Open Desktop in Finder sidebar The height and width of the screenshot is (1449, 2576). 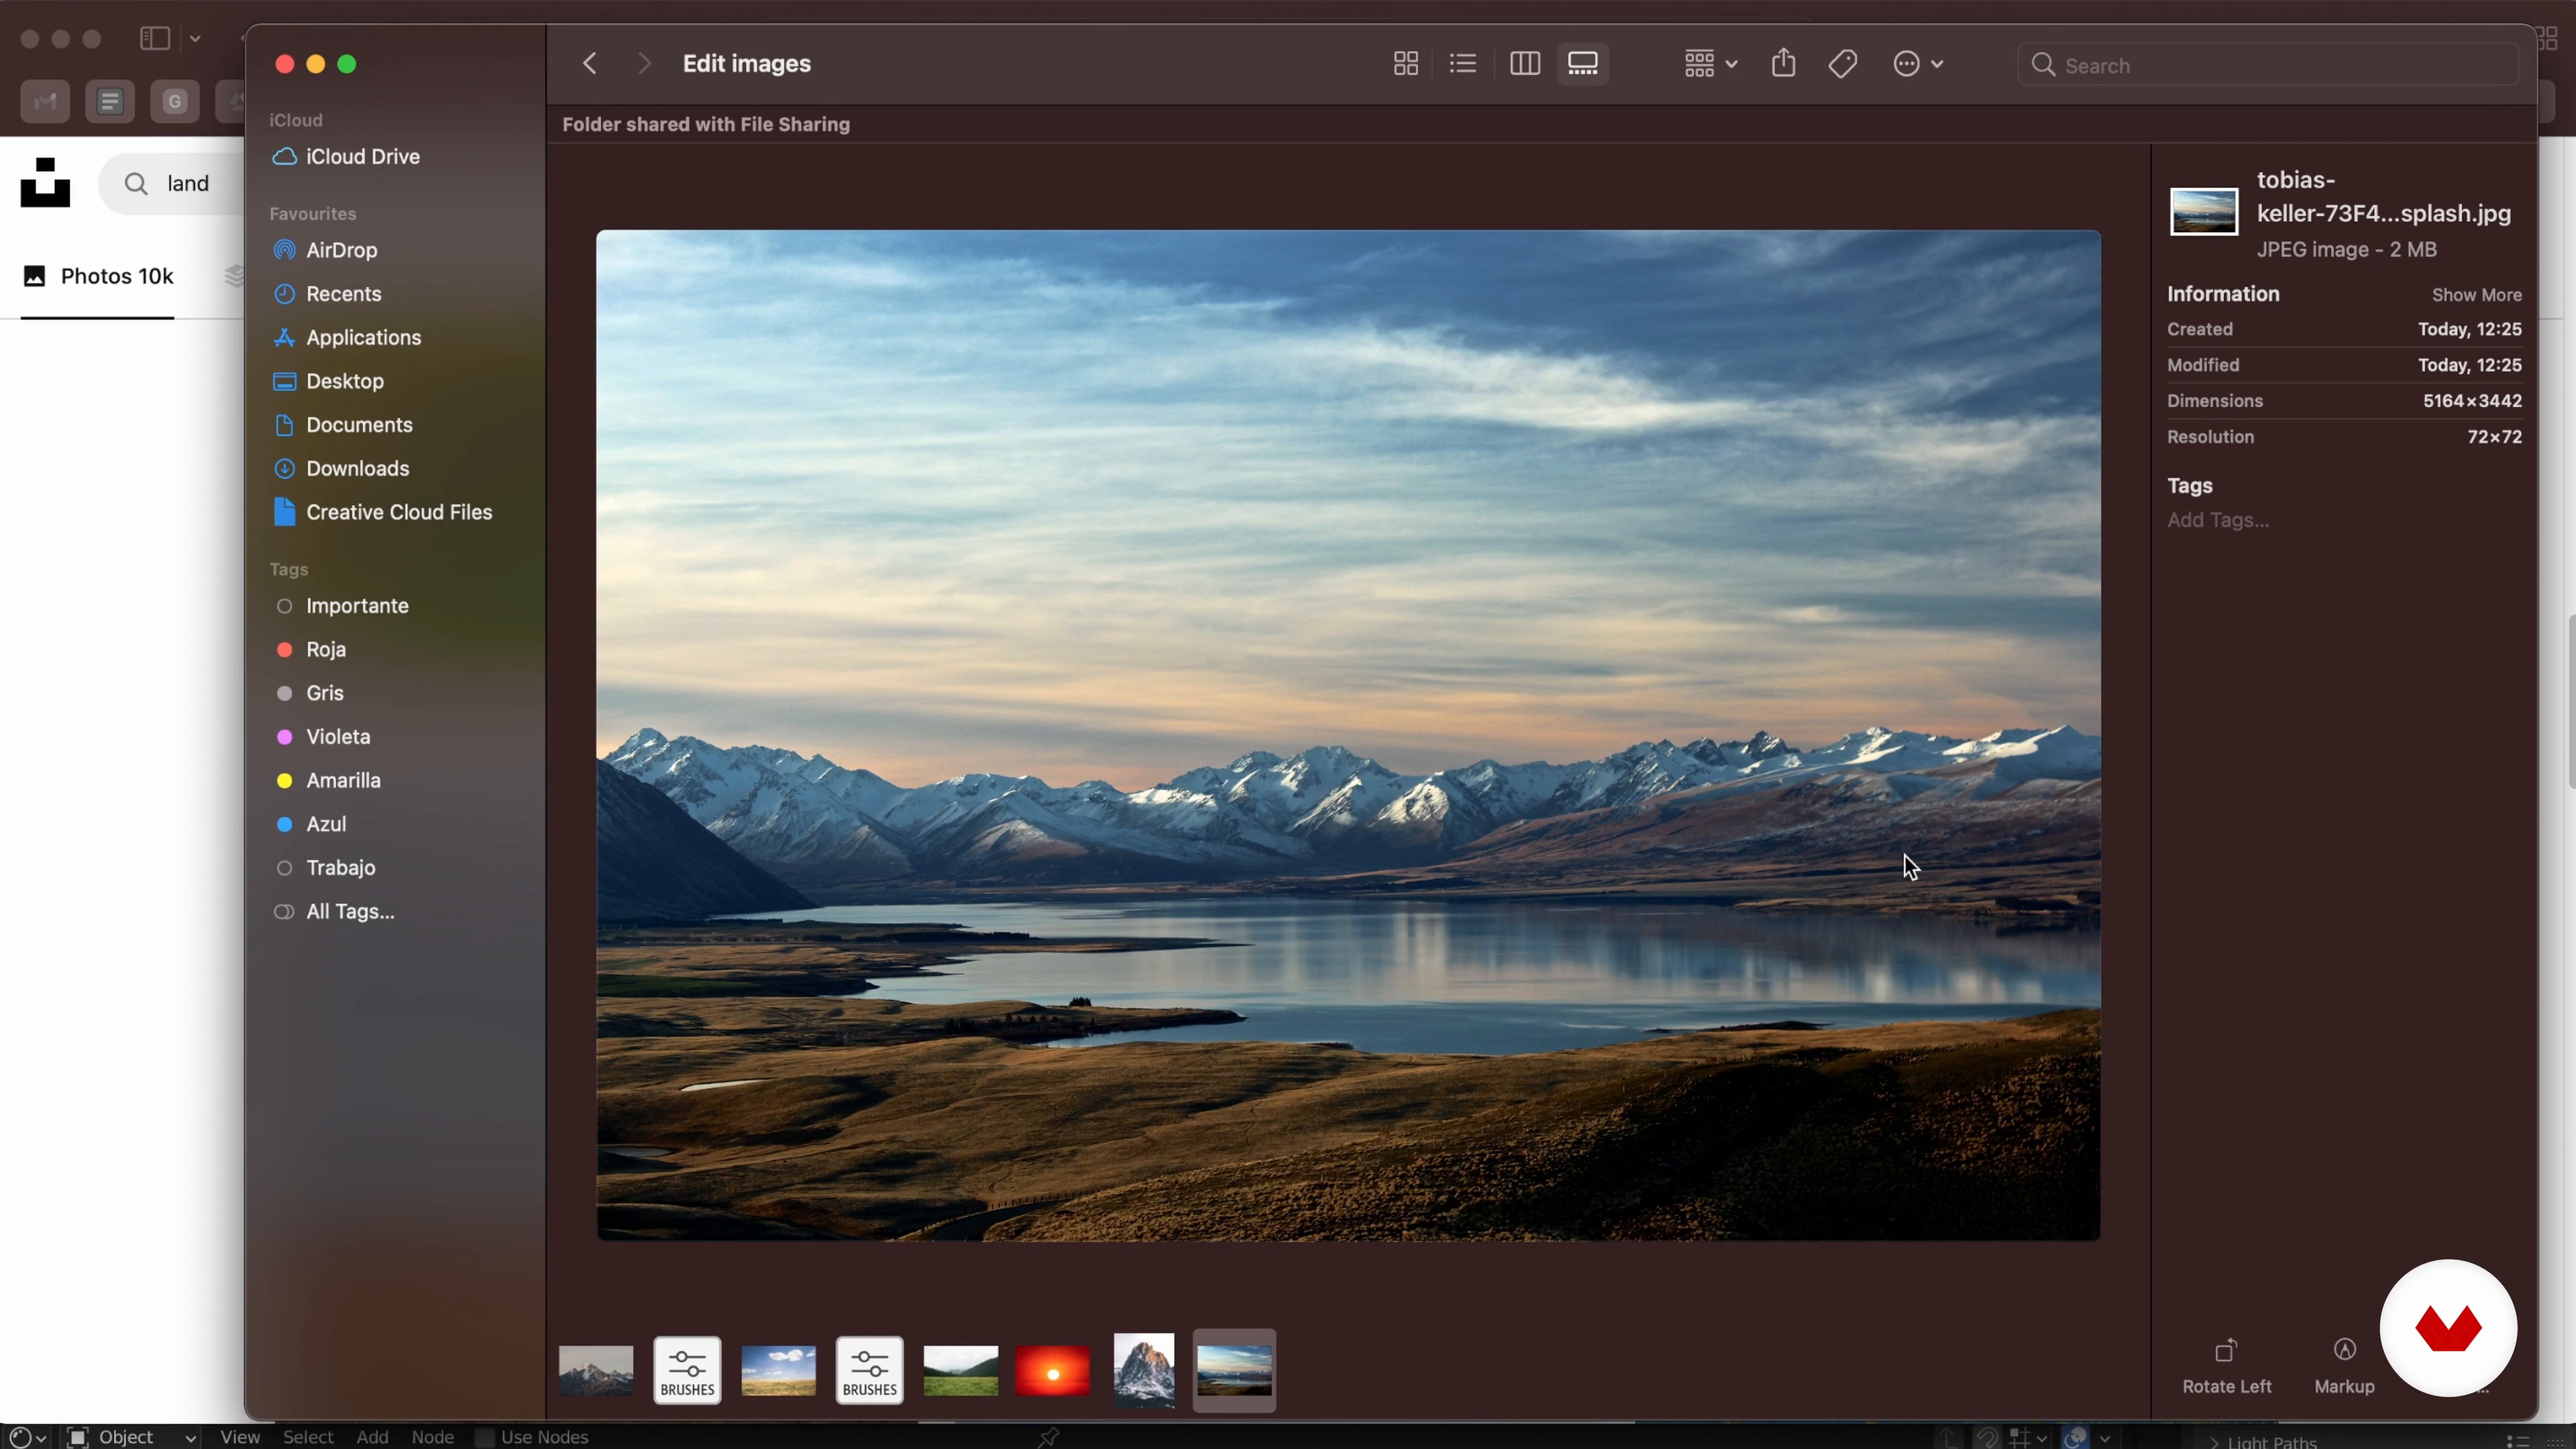[329, 382]
